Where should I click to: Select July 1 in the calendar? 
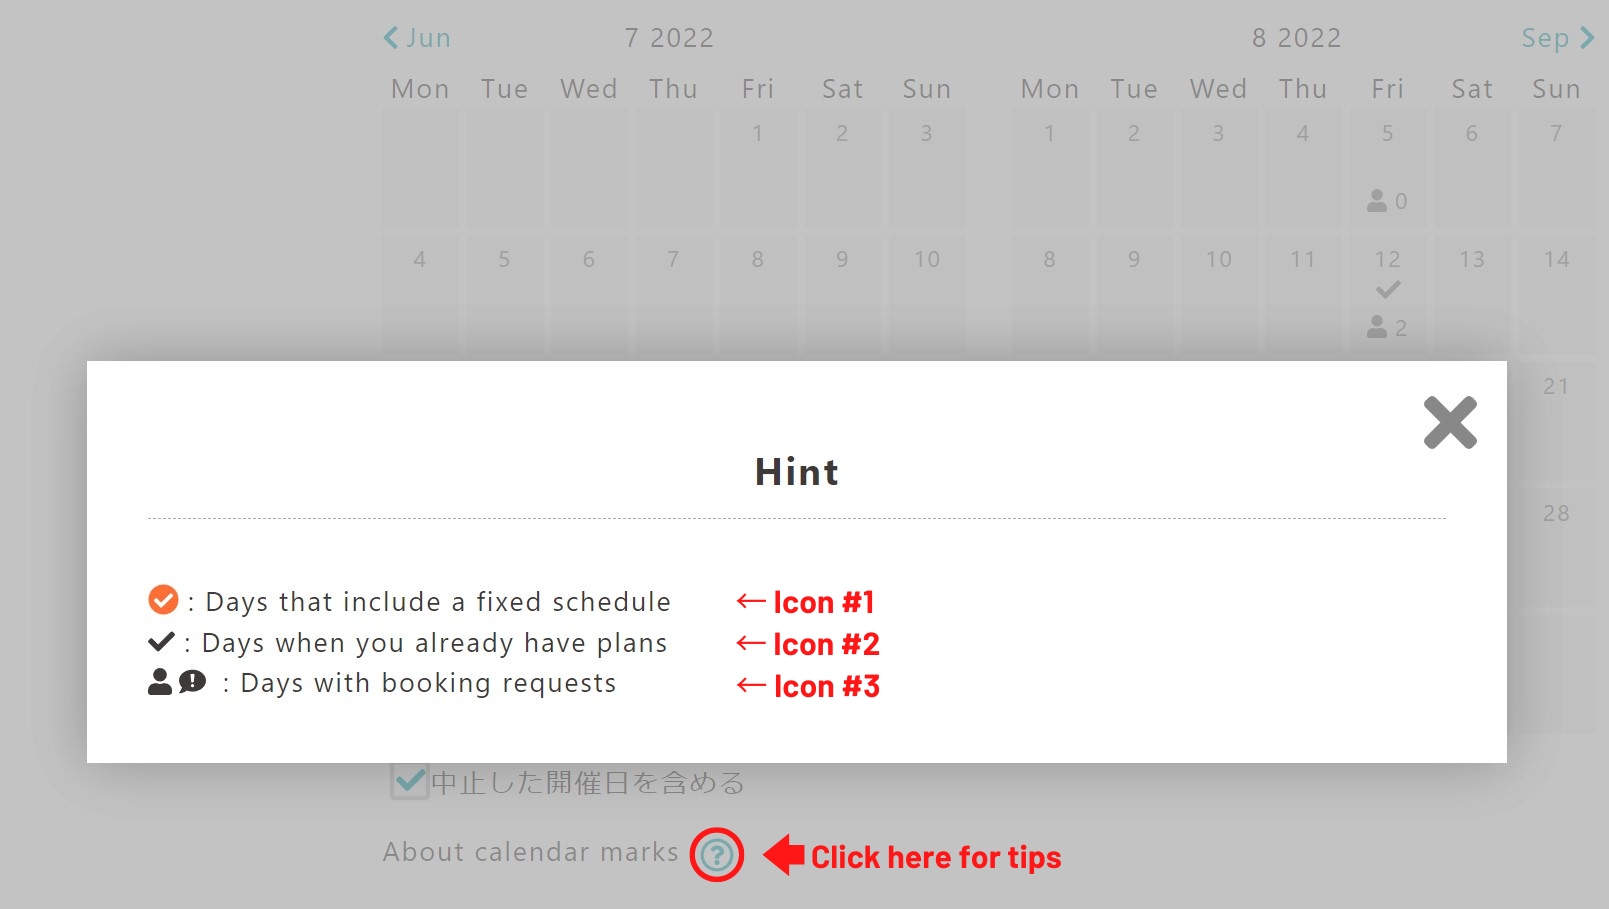(757, 166)
